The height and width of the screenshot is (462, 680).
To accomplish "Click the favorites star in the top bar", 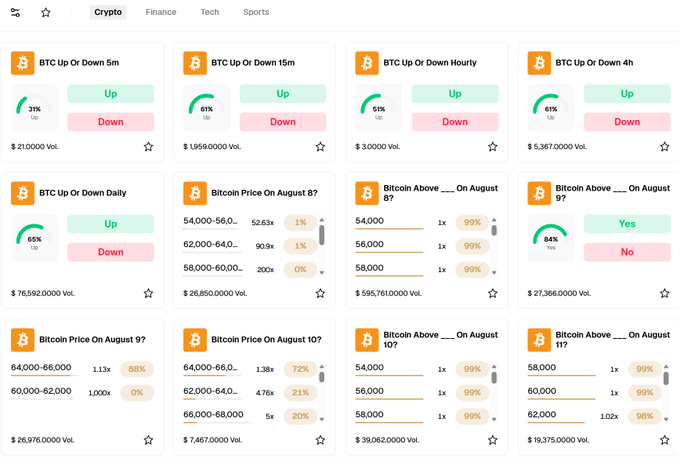I will [x=46, y=13].
